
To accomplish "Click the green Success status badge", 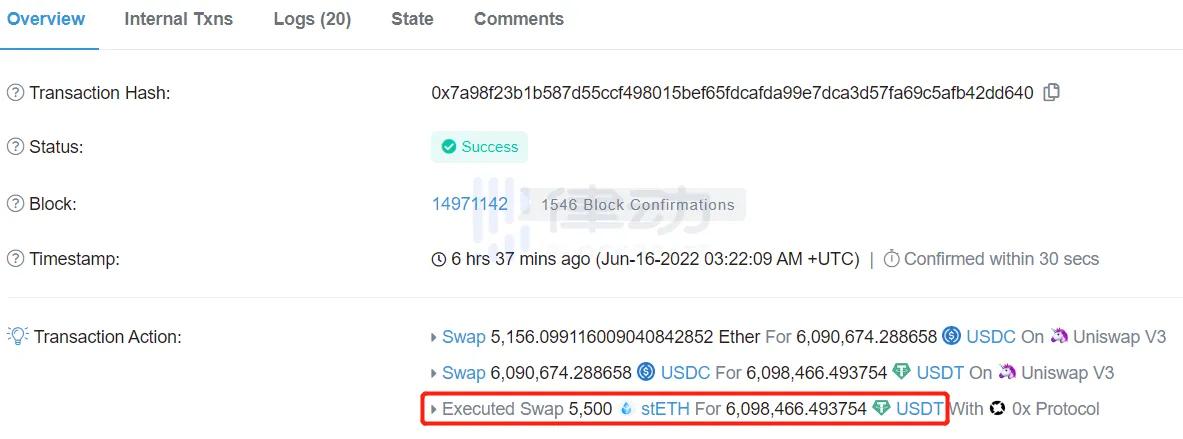I will [x=479, y=147].
